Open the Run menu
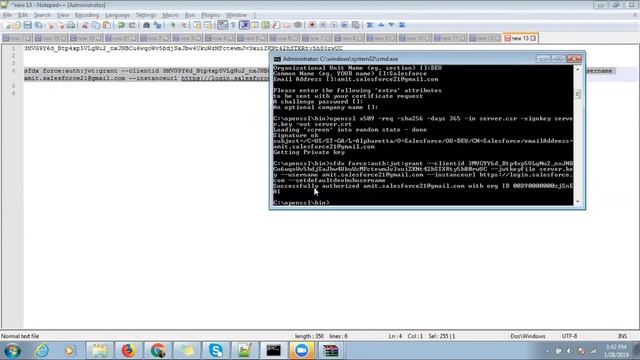The width and height of the screenshot is (640, 360). click(190, 15)
